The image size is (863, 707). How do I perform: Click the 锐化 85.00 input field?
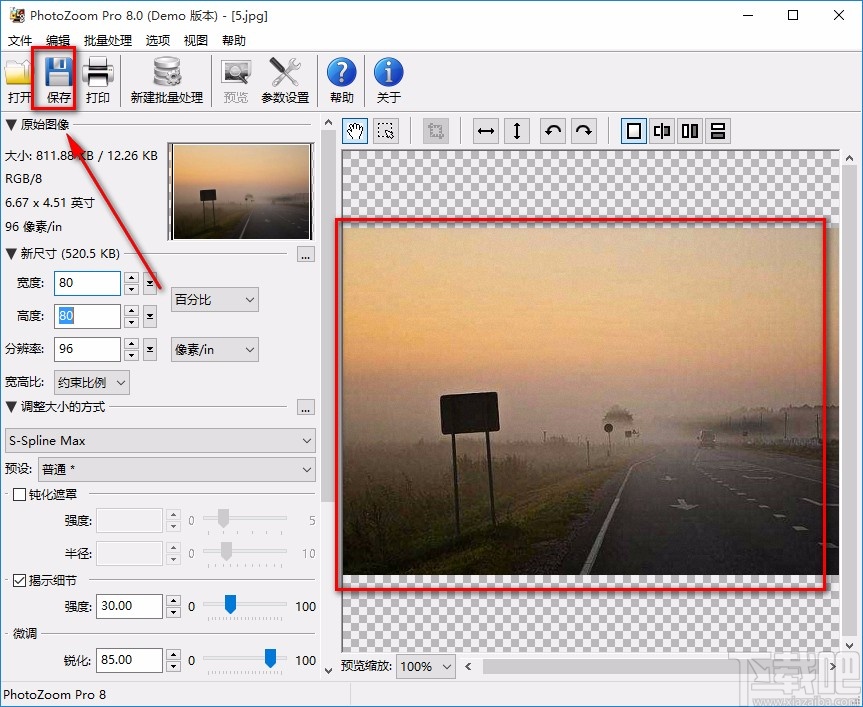(x=129, y=660)
